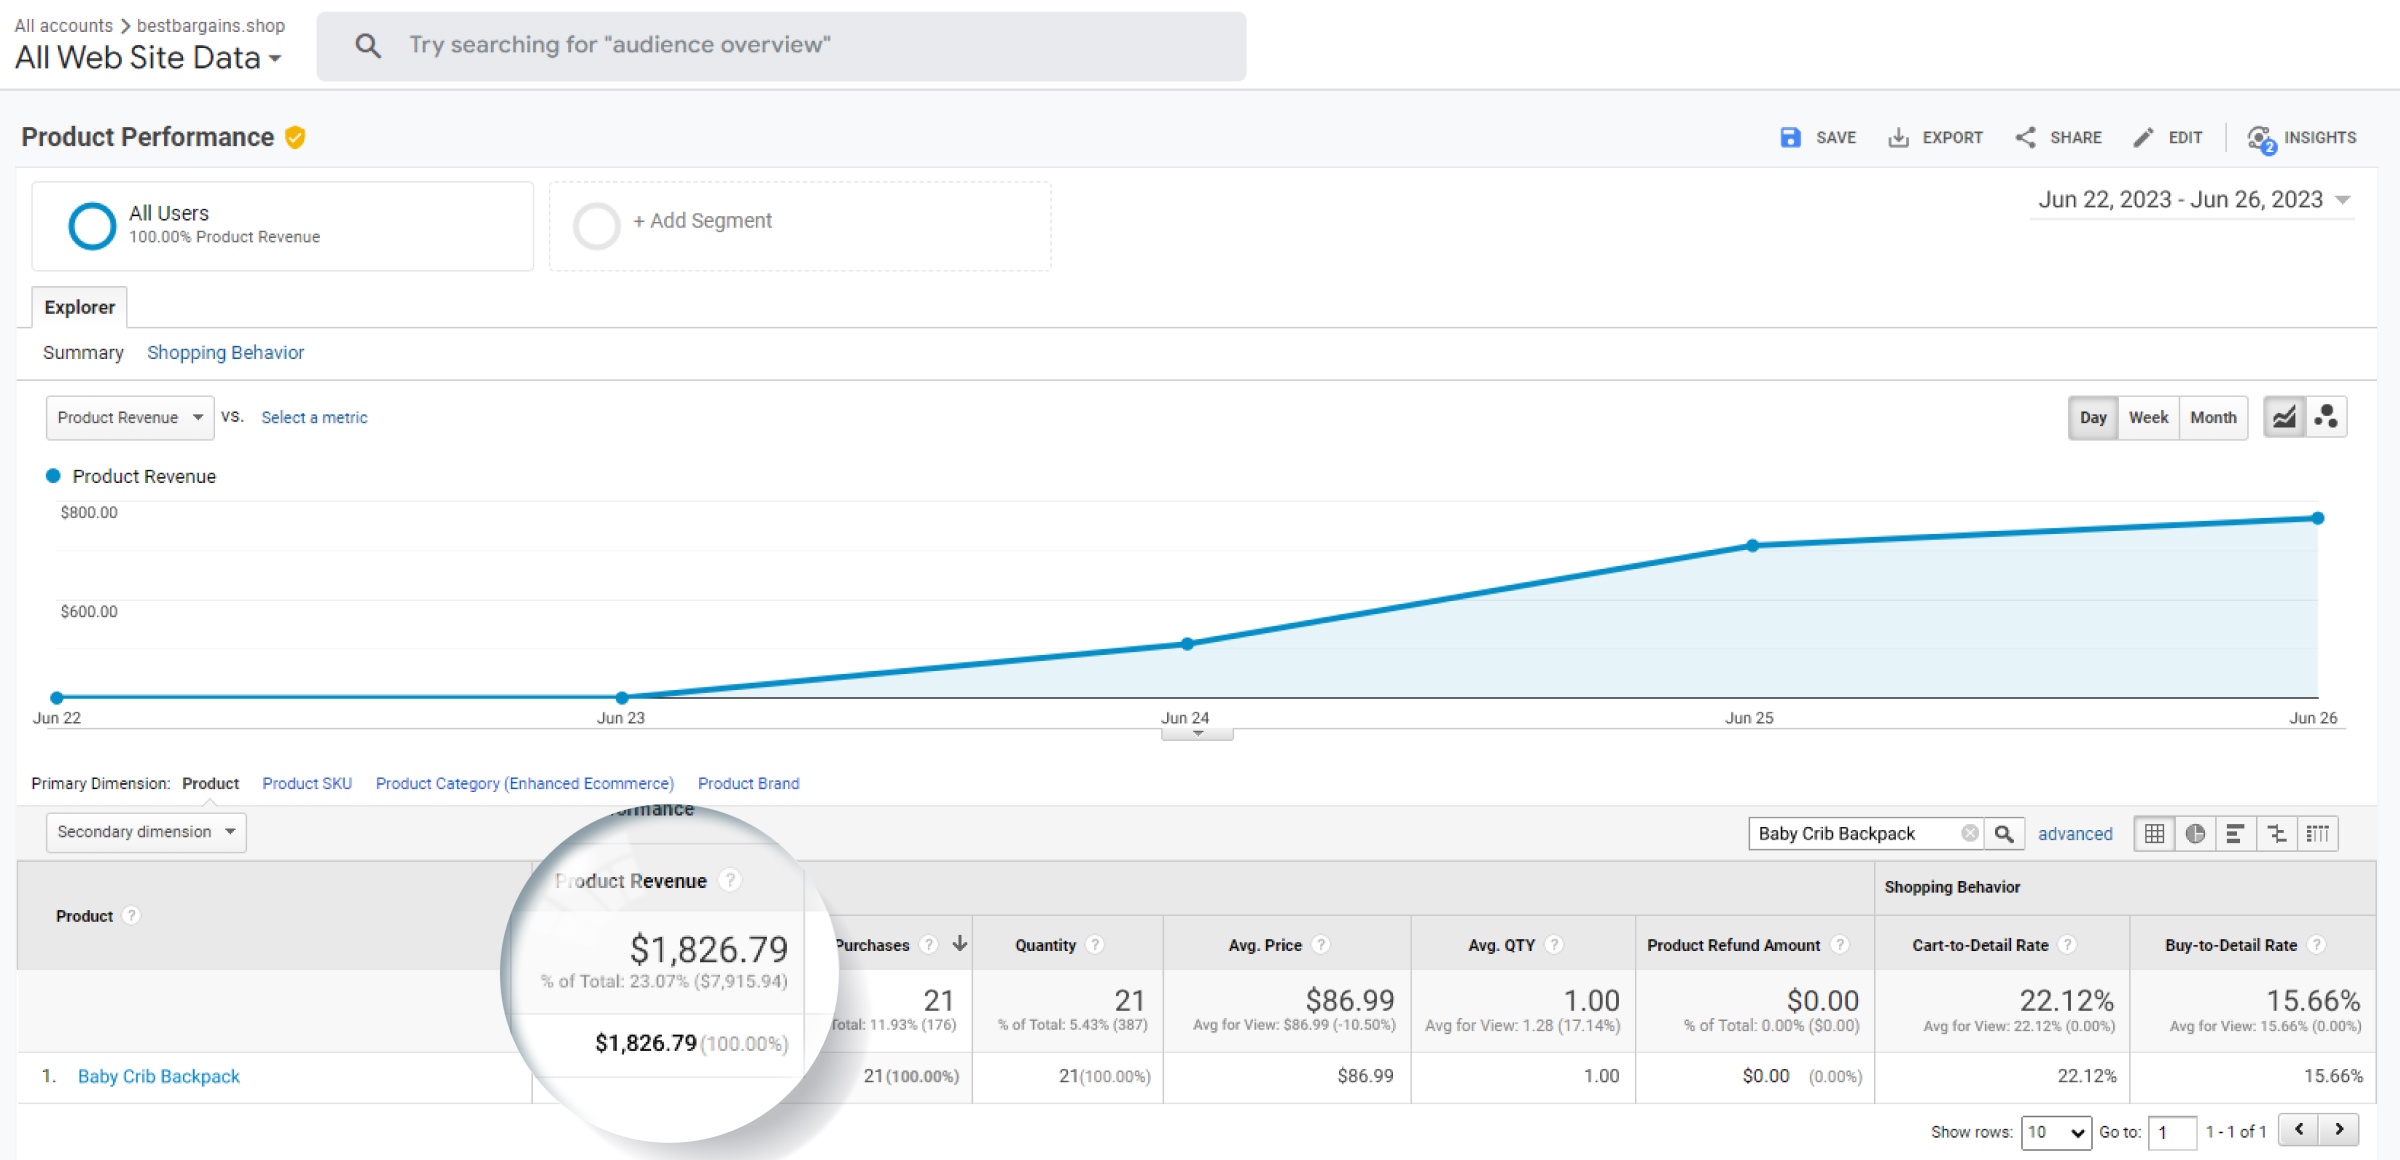Click the Edit pencil icon
The image size is (2400, 1160).
point(2142,138)
